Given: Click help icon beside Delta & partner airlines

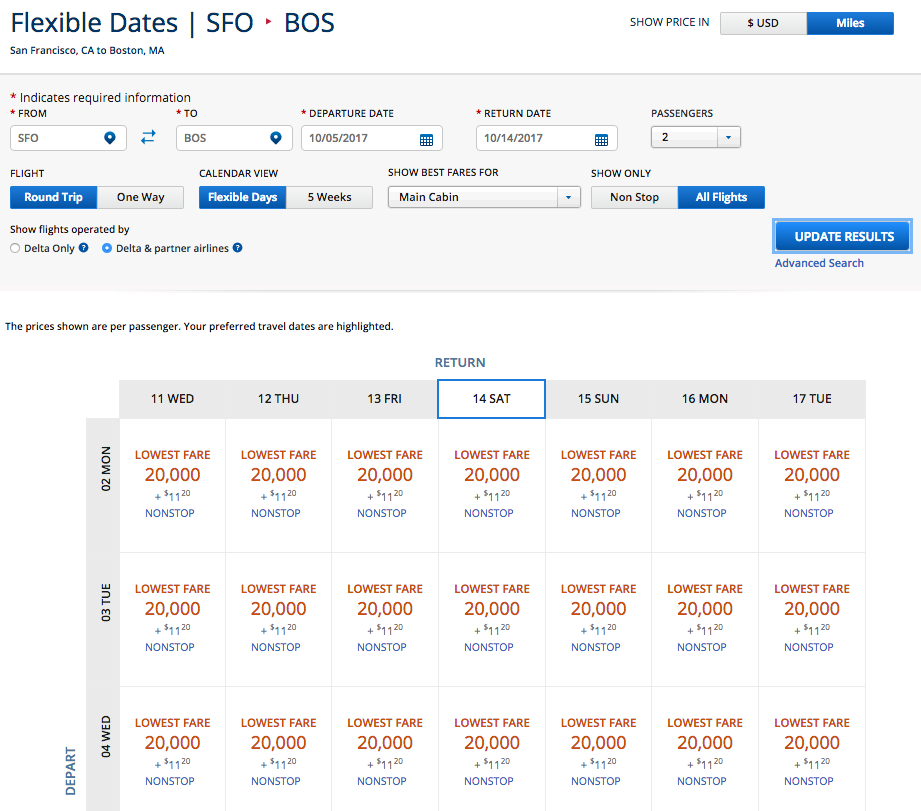Looking at the screenshot, I should pyautogui.click(x=237, y=248).
